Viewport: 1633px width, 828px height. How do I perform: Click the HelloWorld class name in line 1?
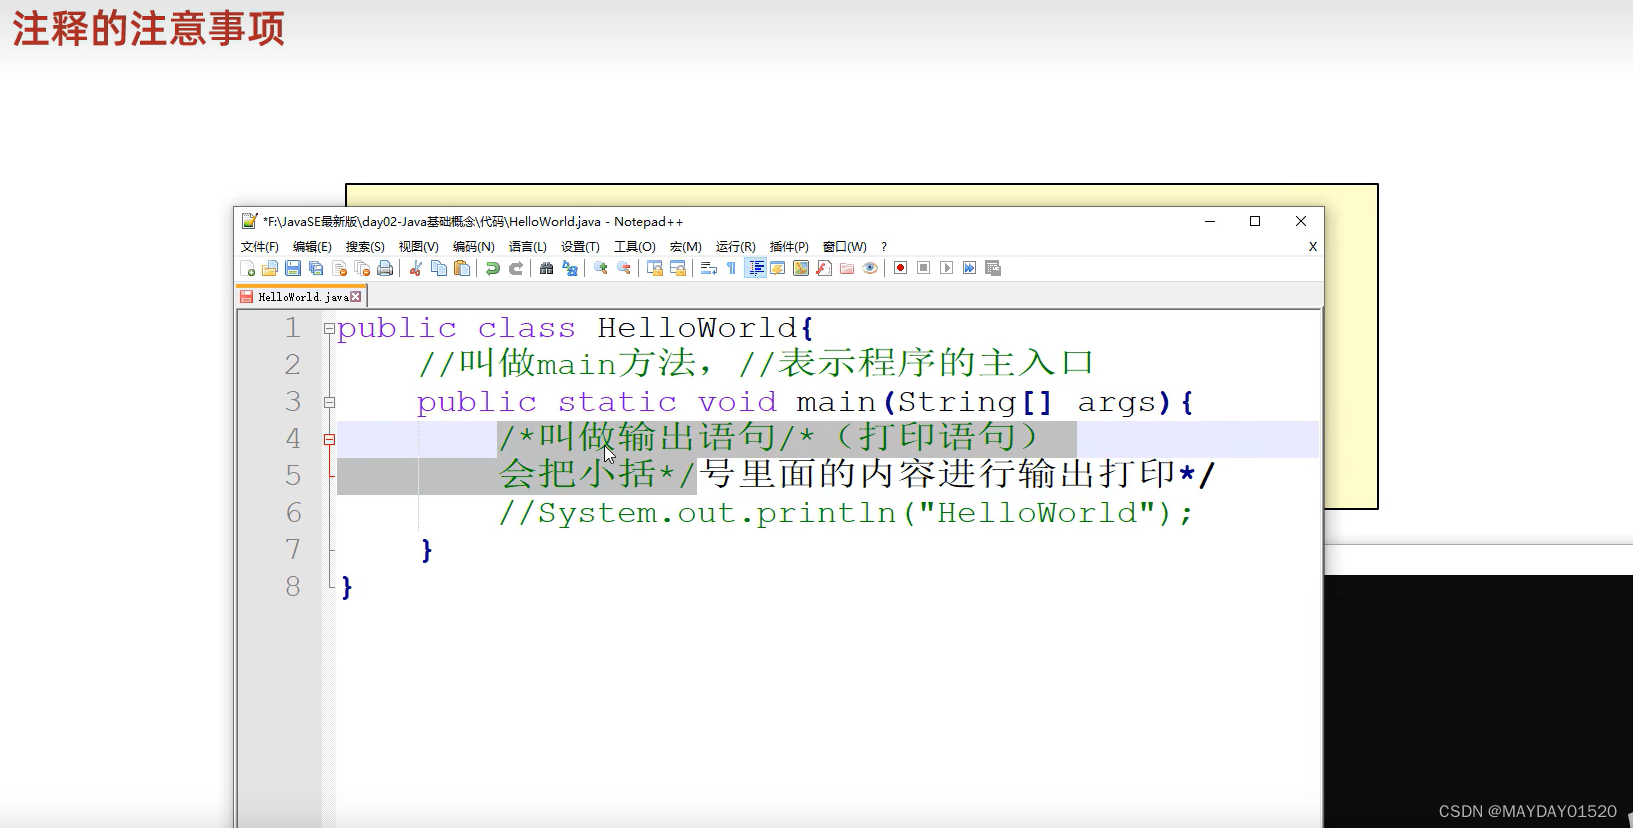tap(697, 328)
